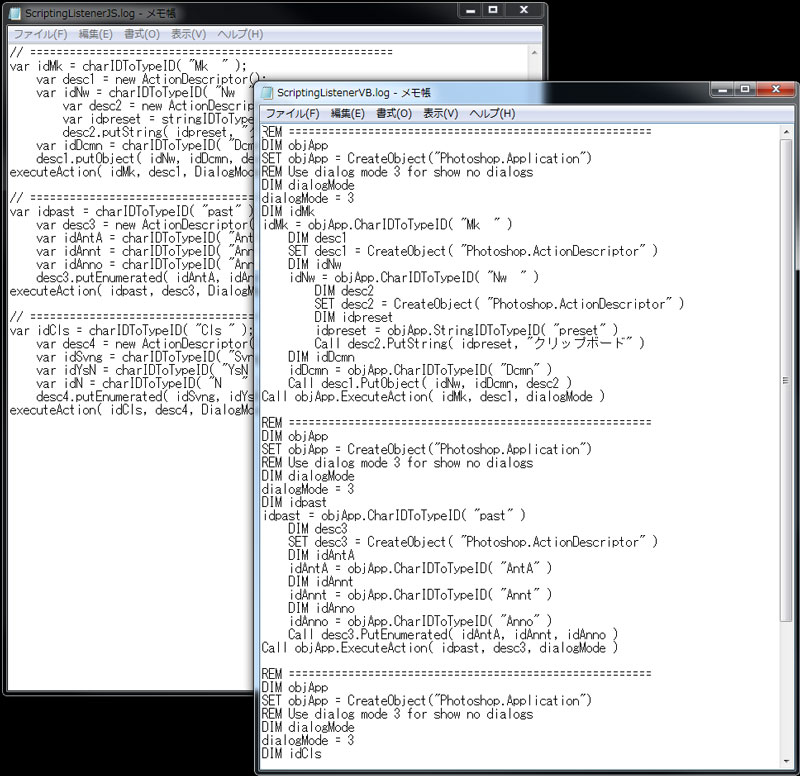Click line 'var idSvng' in JS log
This screenshot has height=776, width=800.
(144, 357)
